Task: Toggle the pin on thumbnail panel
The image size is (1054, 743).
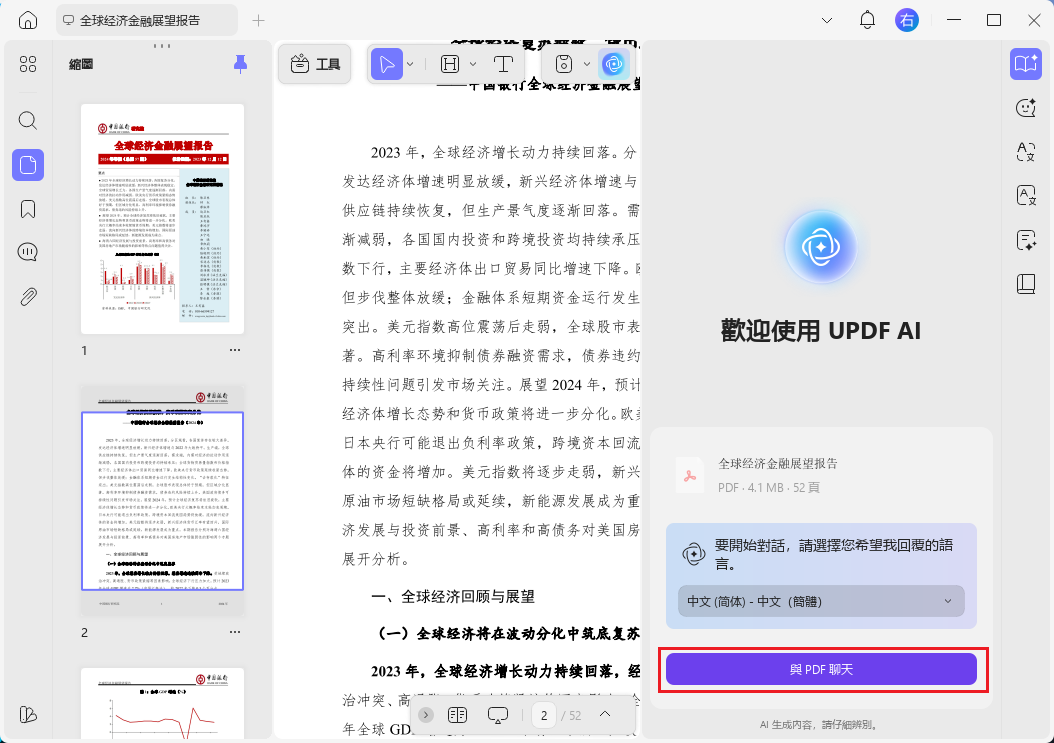Action: (240, 64)
